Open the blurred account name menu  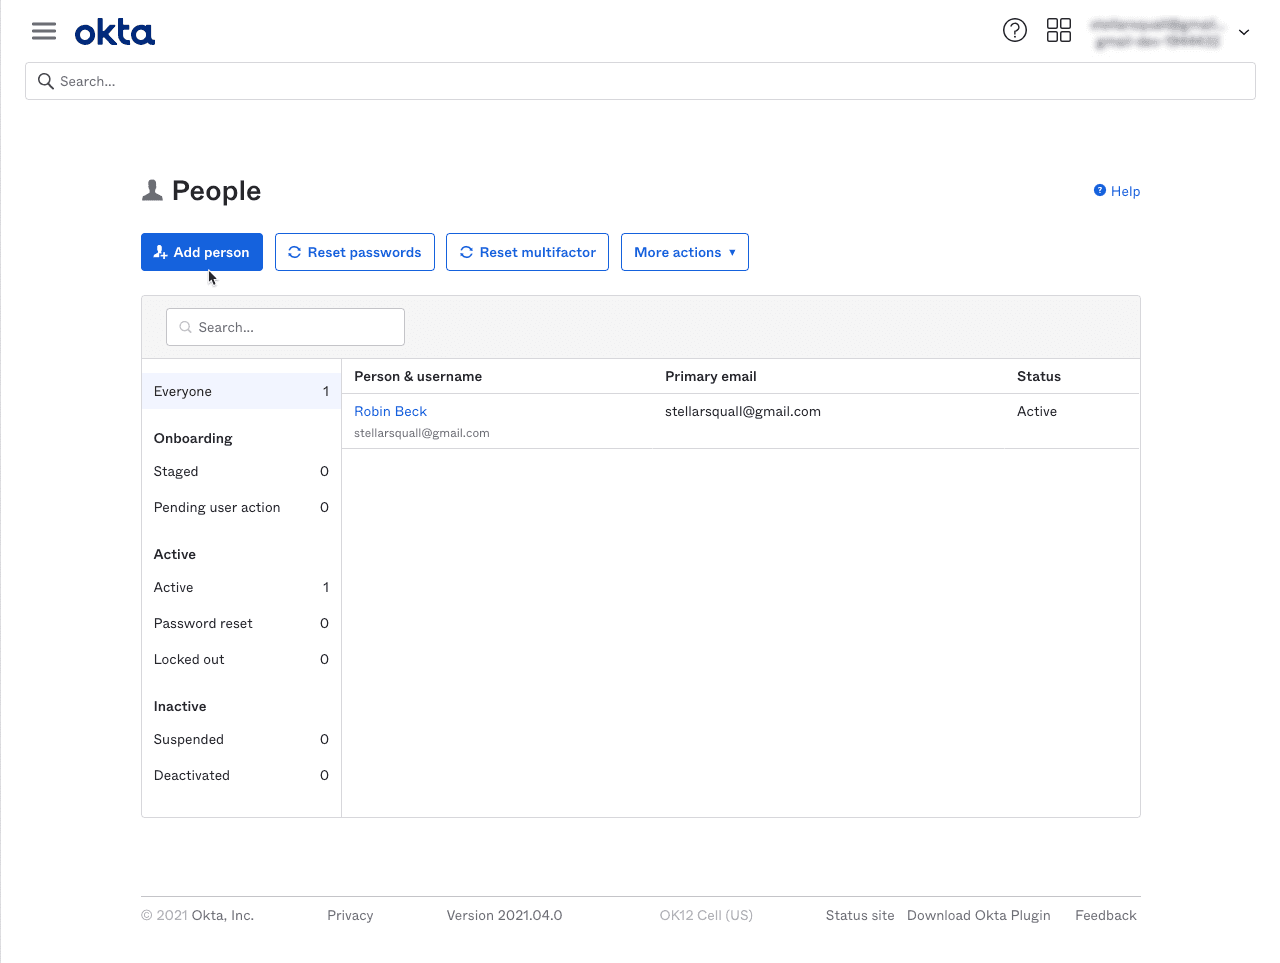click(1156, 32)
